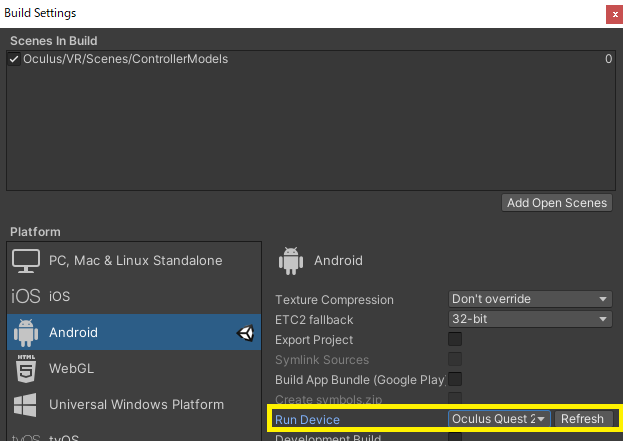
Task: Click the Platform section heading
Action: click(x=35, y=232)
